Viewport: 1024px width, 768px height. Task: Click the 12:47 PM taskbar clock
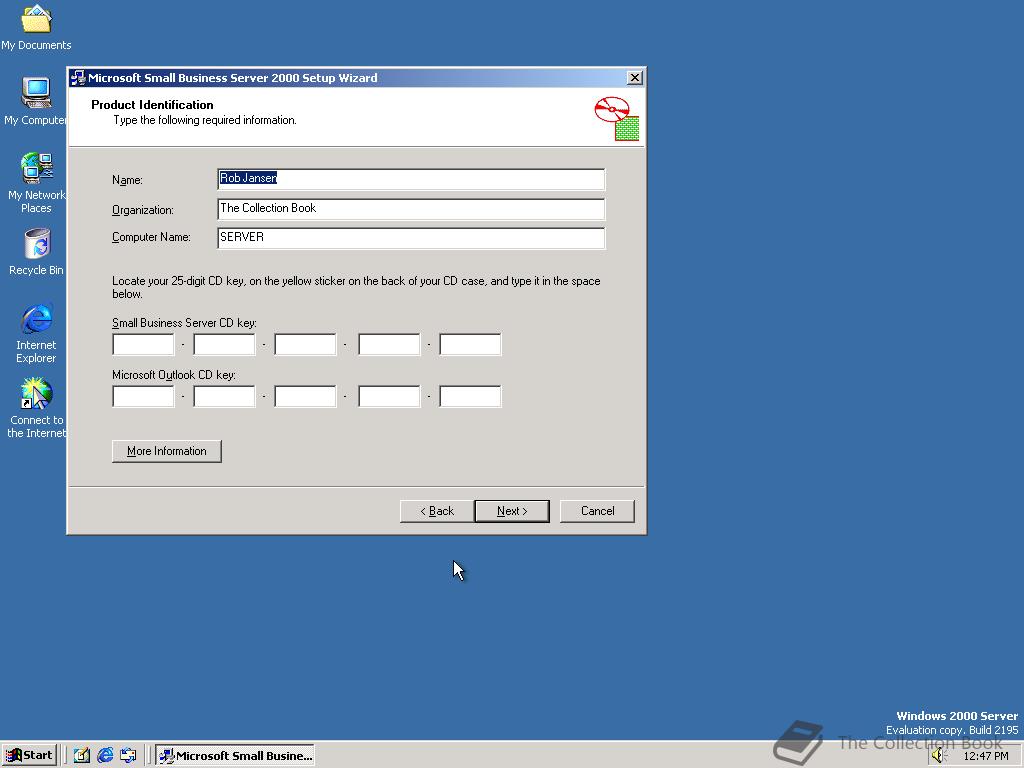click(x=985, y=756)
